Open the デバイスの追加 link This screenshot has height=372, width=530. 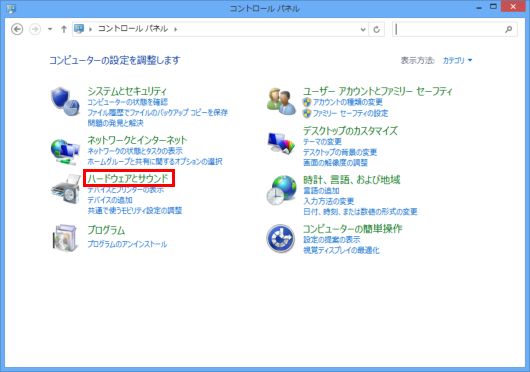click(x=110, y=200)
